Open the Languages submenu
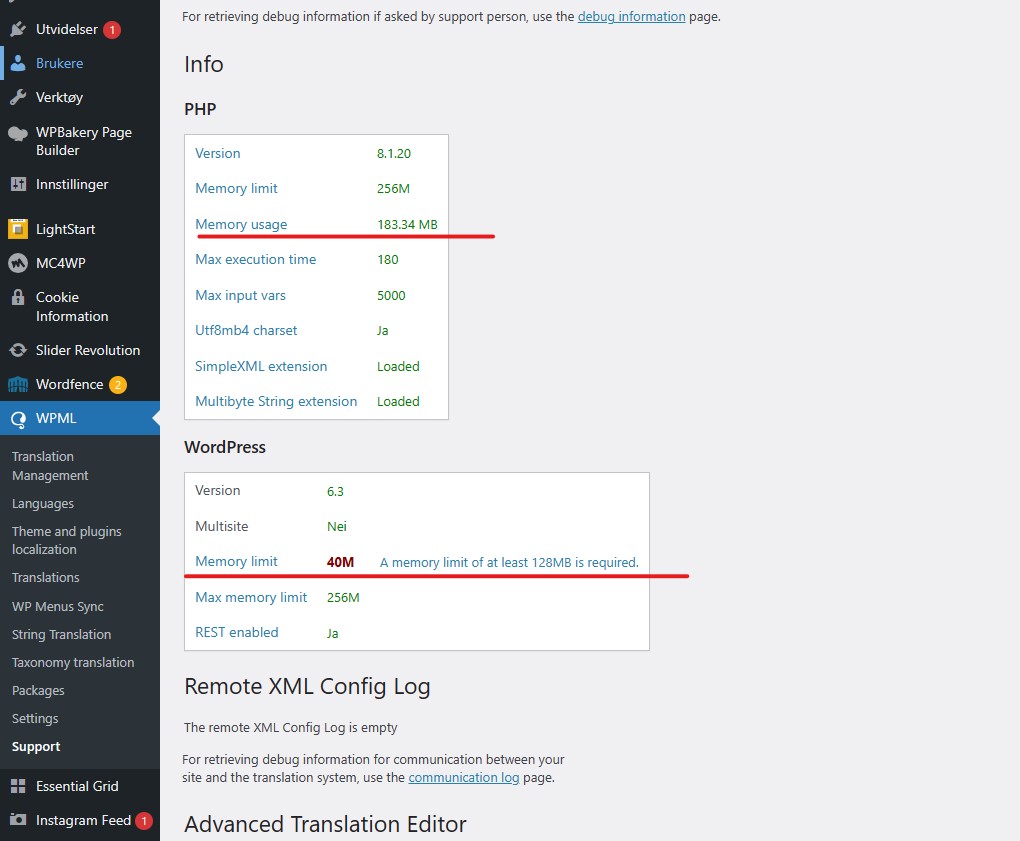Image resolution: width=1020 pixels, height=841 pixels. [42, 503]
